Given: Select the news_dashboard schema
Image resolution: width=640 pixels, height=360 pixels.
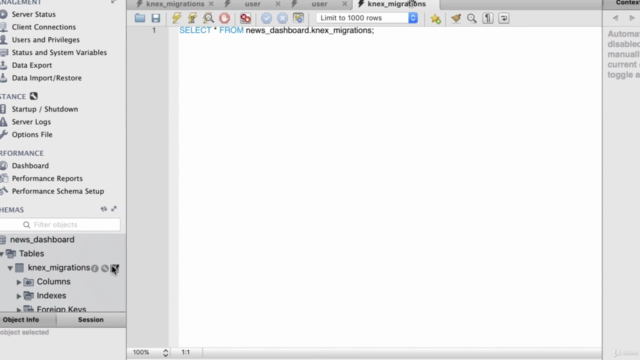Looking at the screenshot, I should (42, 240).
